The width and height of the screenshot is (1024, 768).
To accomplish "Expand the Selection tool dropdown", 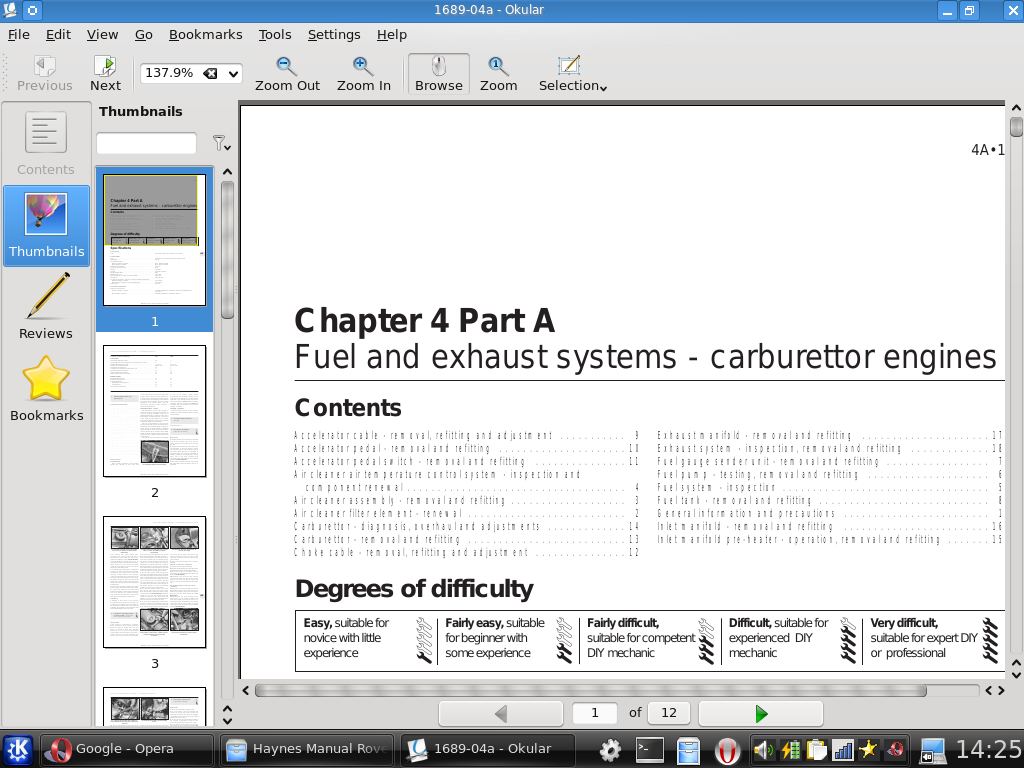I will (x=603, y=87).
